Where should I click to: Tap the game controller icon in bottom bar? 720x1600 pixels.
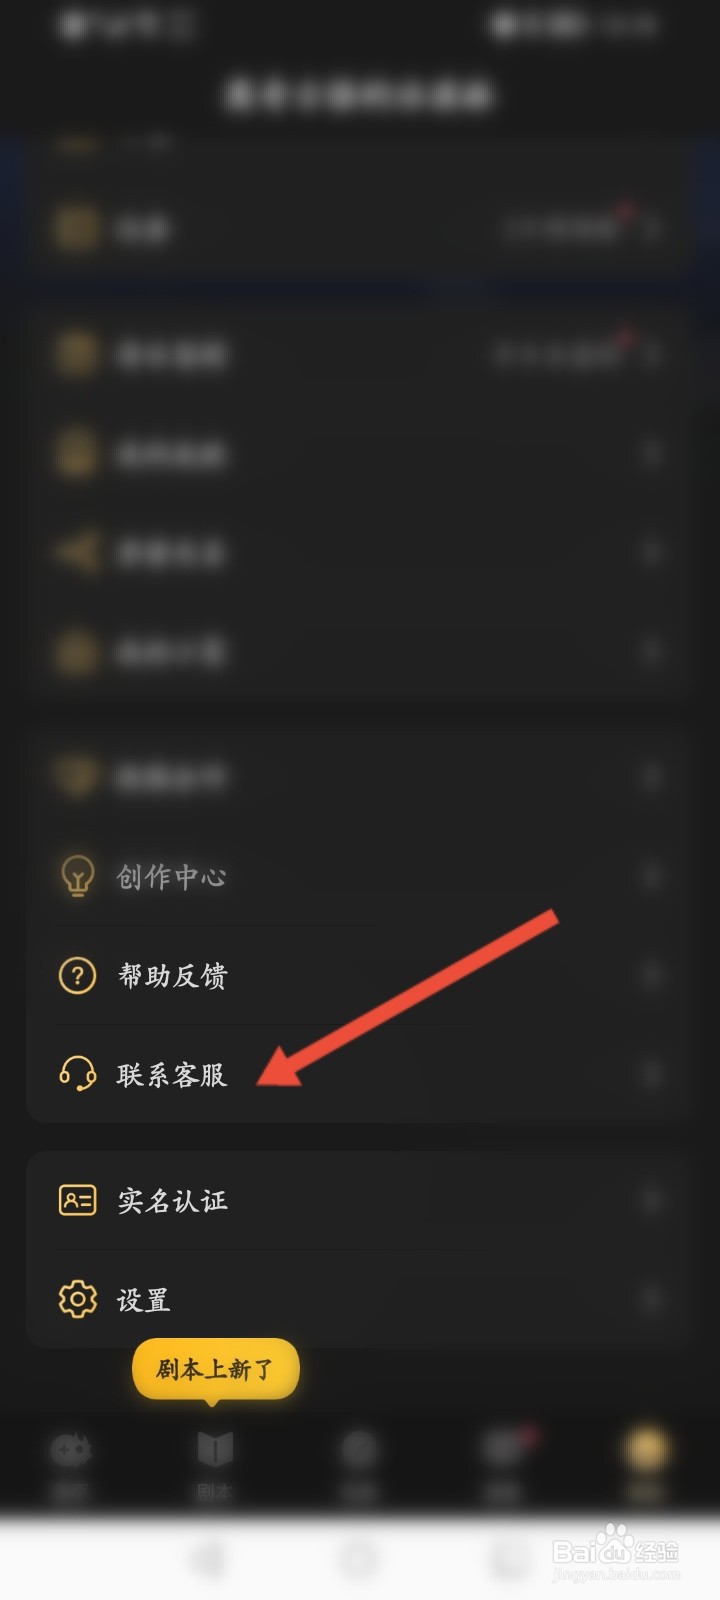pos(71,1449)
